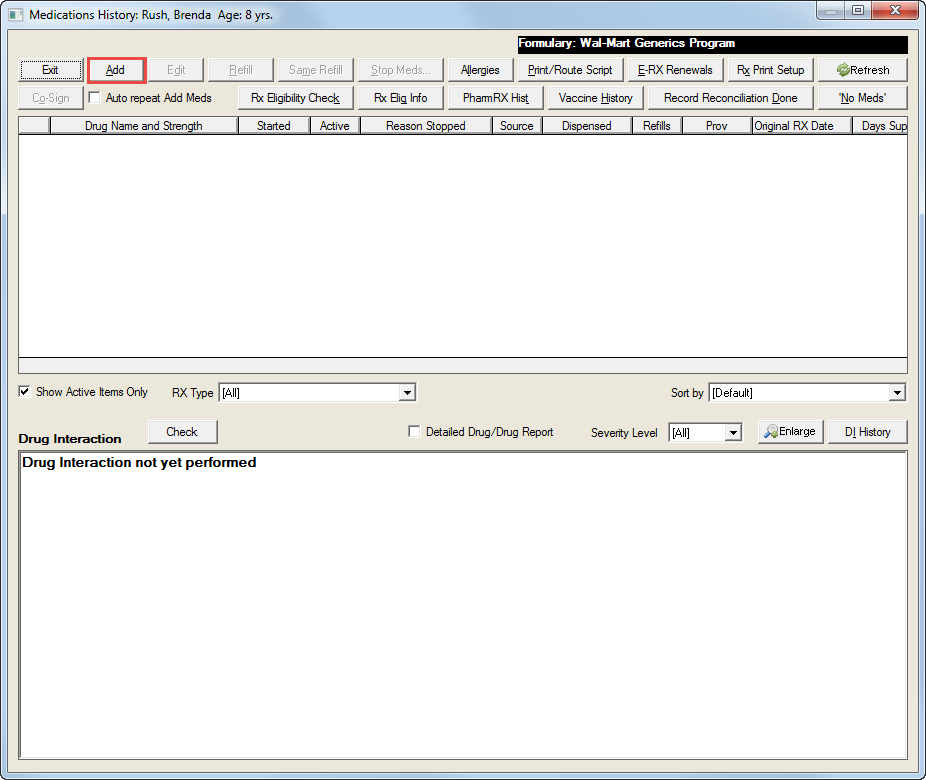Click the Enlarge magnifier button
Viewport: 926px width, 780px height.
pyautogui.click(x=789, y=432)
